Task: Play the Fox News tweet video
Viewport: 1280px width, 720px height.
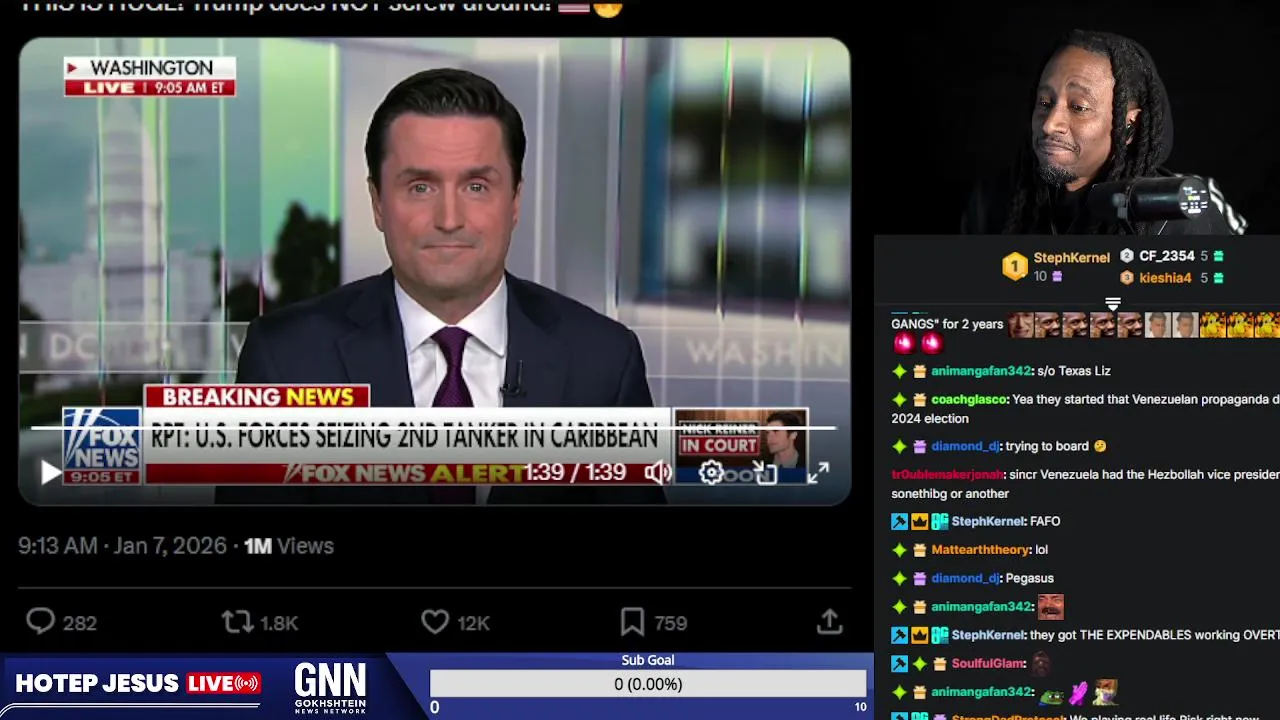Action: pos(50,472)
